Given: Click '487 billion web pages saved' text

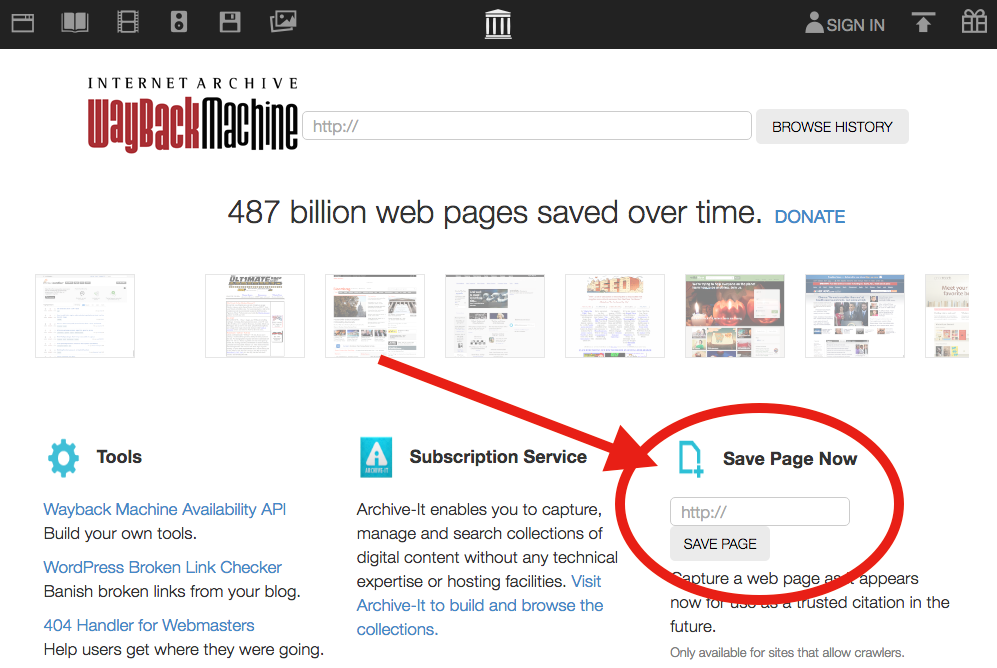Looking at the screenshot, I should (494, 213).
